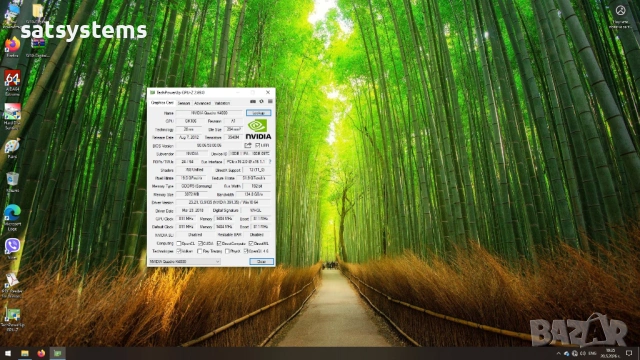
Task: Toggle the OpenGL 4.6 checkbox
Action: [246, 251]
